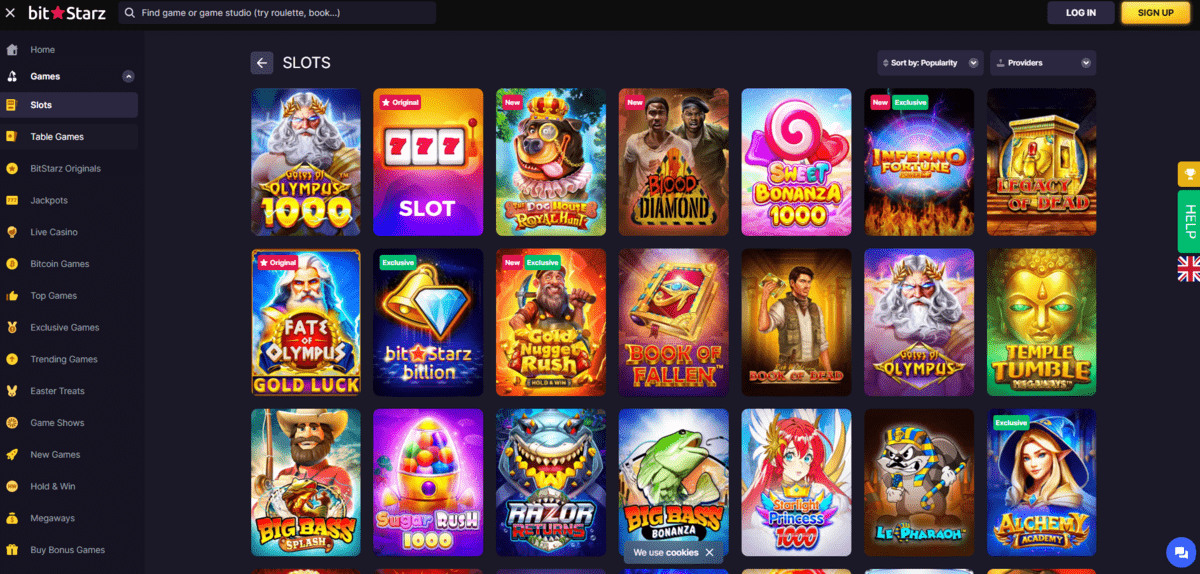Open the Sort by Popularity dropdown
The height and width of the screenshot is (574, 1200).
[930, 63]
